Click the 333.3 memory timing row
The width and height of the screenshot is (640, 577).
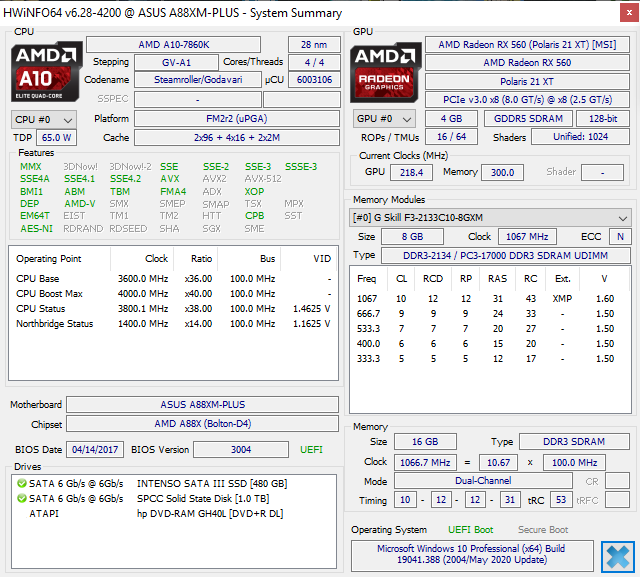[490, 359]
